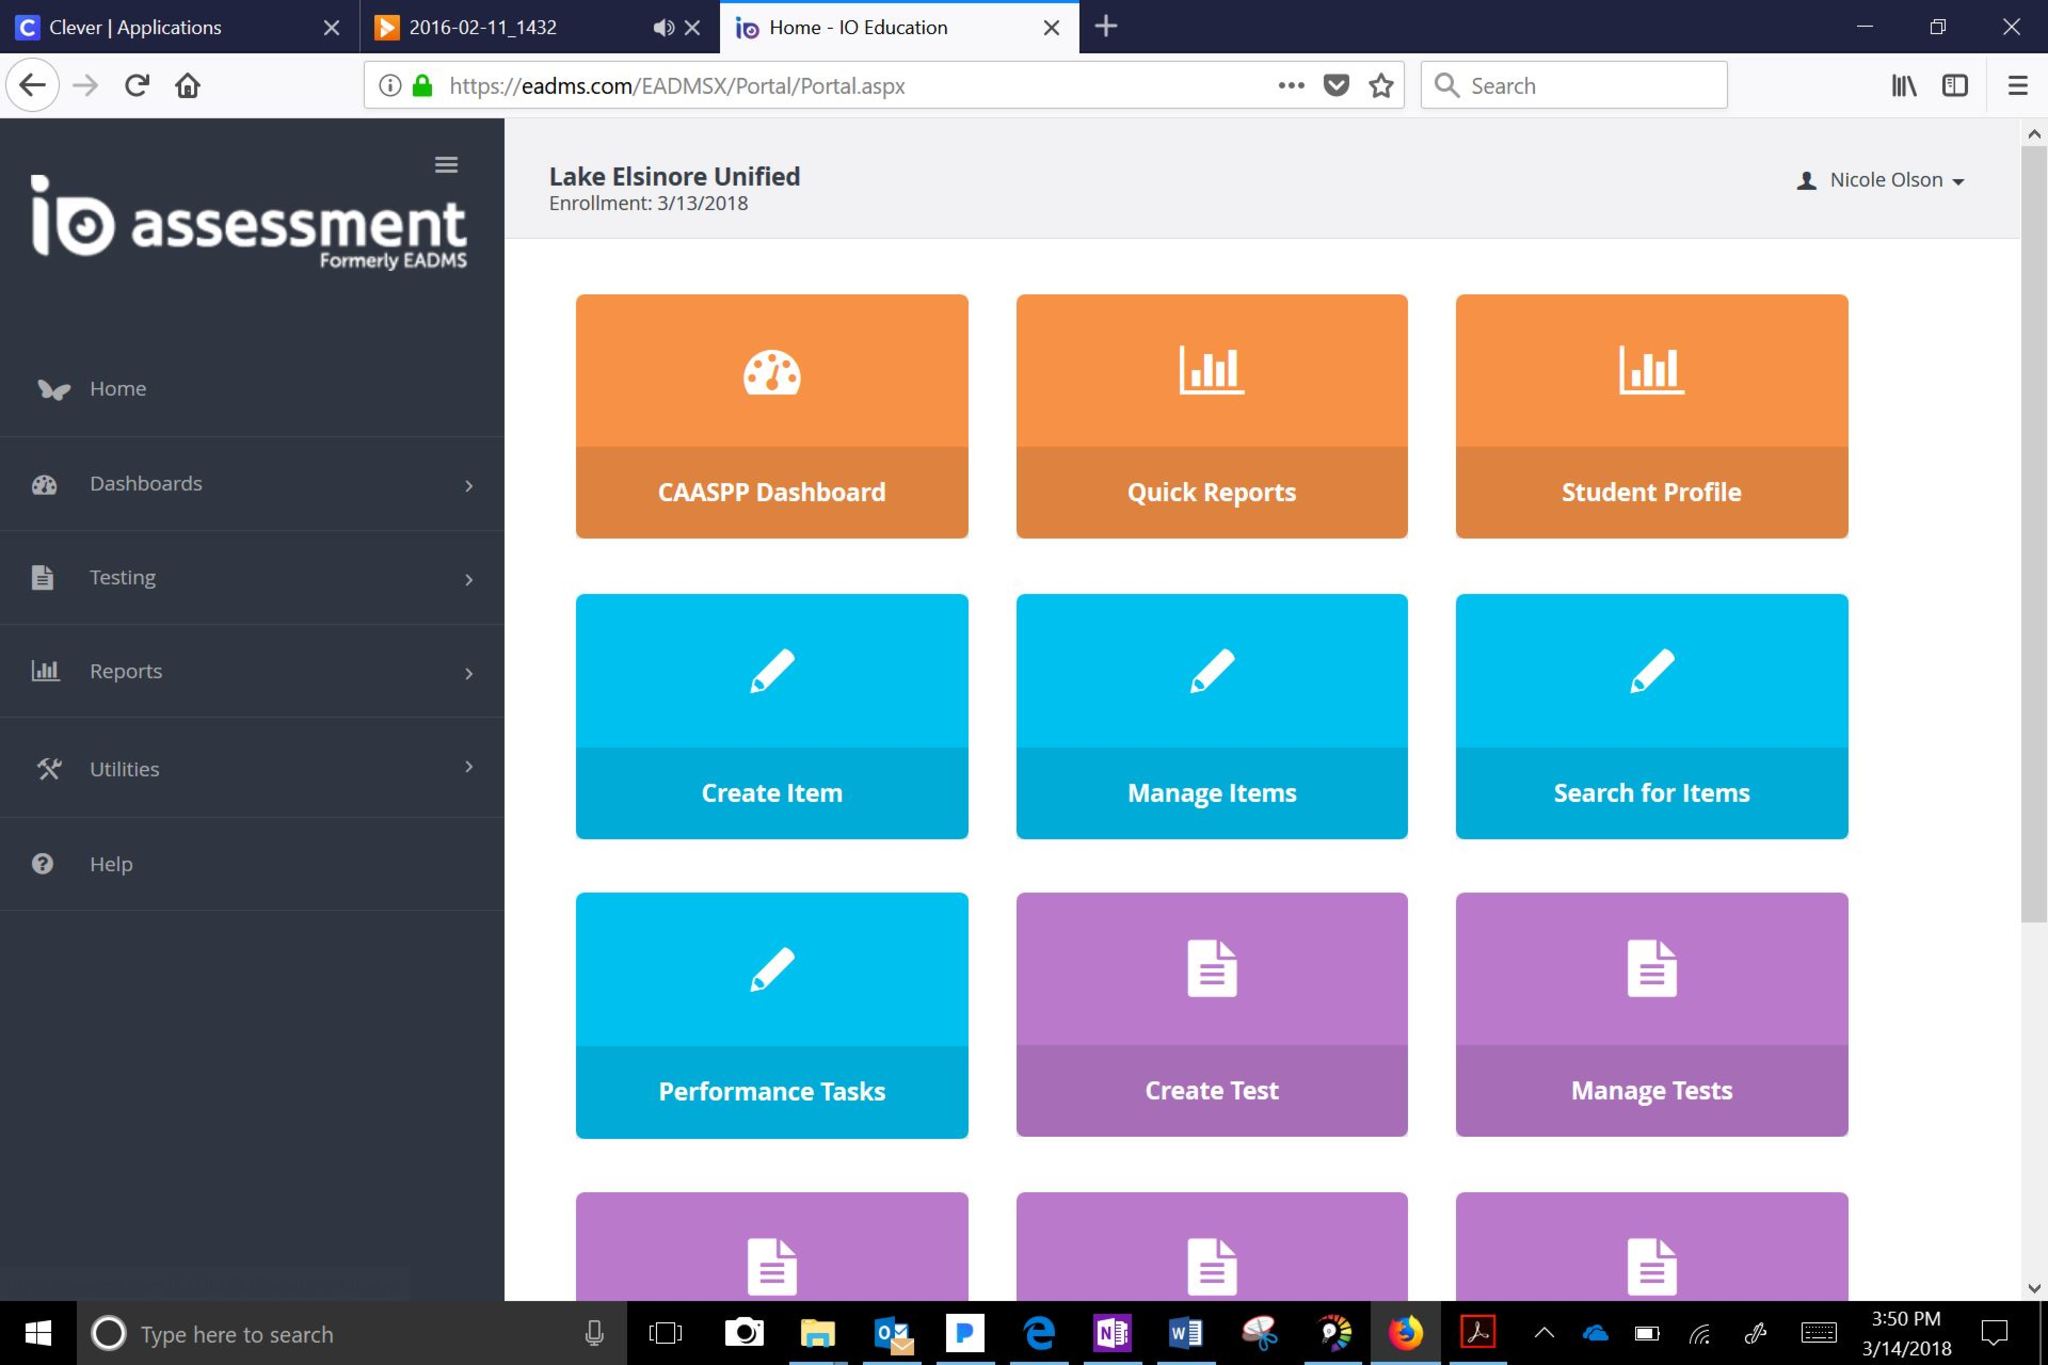
Task: Mute the 2016-02-11_1432 tab audio
Action: [x=663, y=27]
